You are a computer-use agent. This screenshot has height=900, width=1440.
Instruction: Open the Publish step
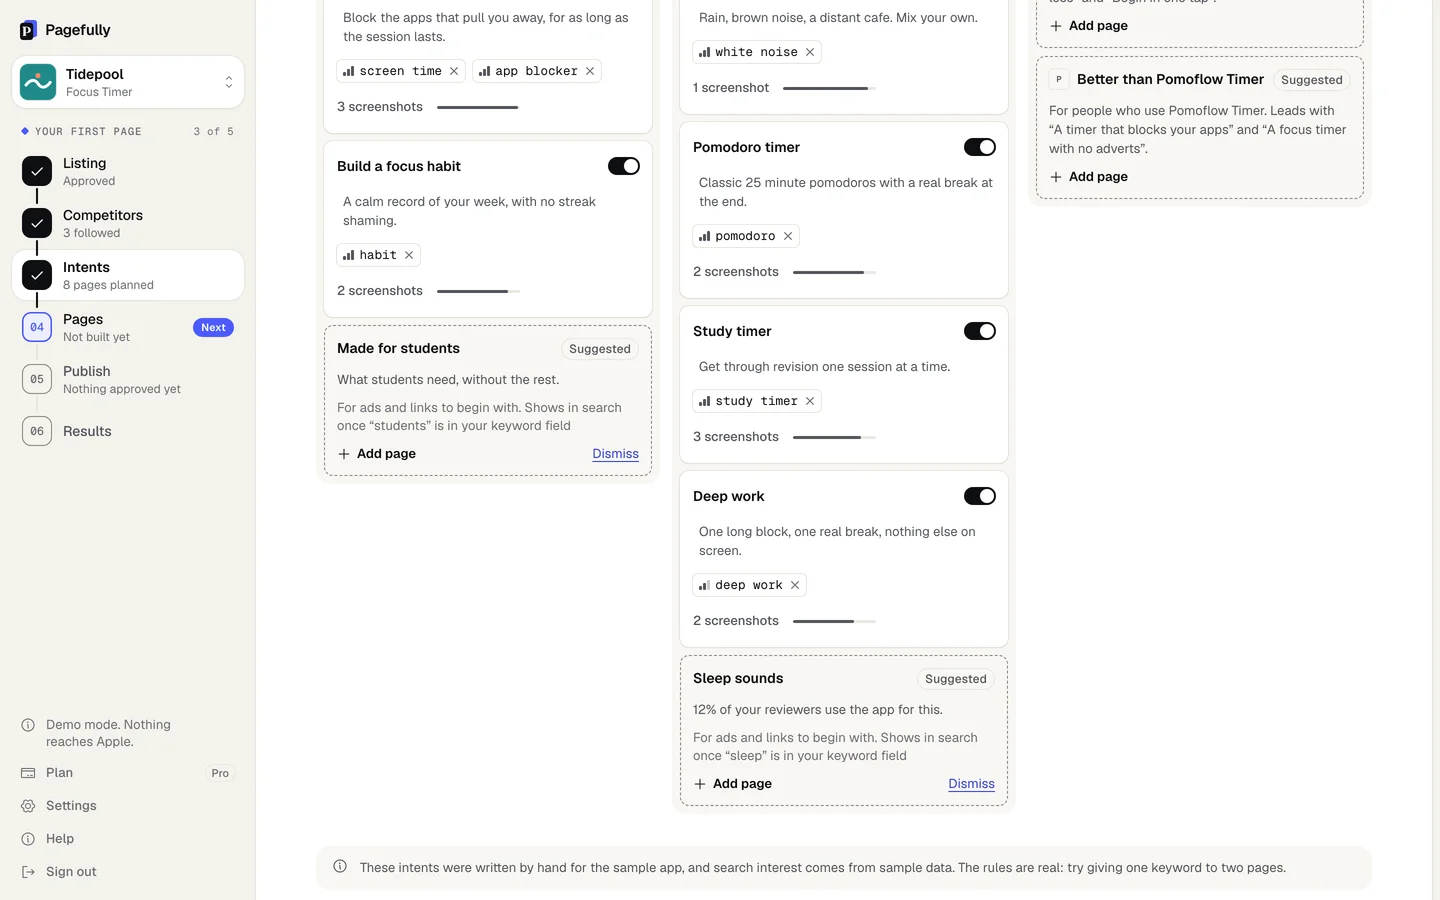pos(128,379)
